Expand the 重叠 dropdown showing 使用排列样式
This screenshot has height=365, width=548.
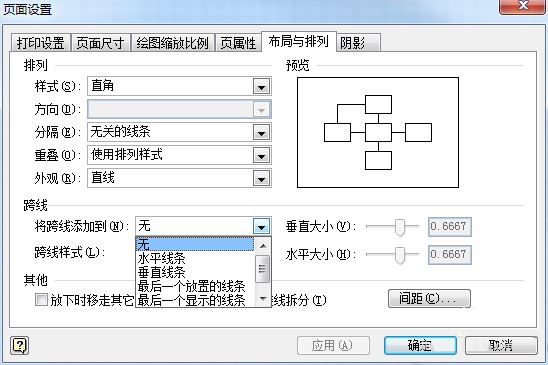(179, 155)
